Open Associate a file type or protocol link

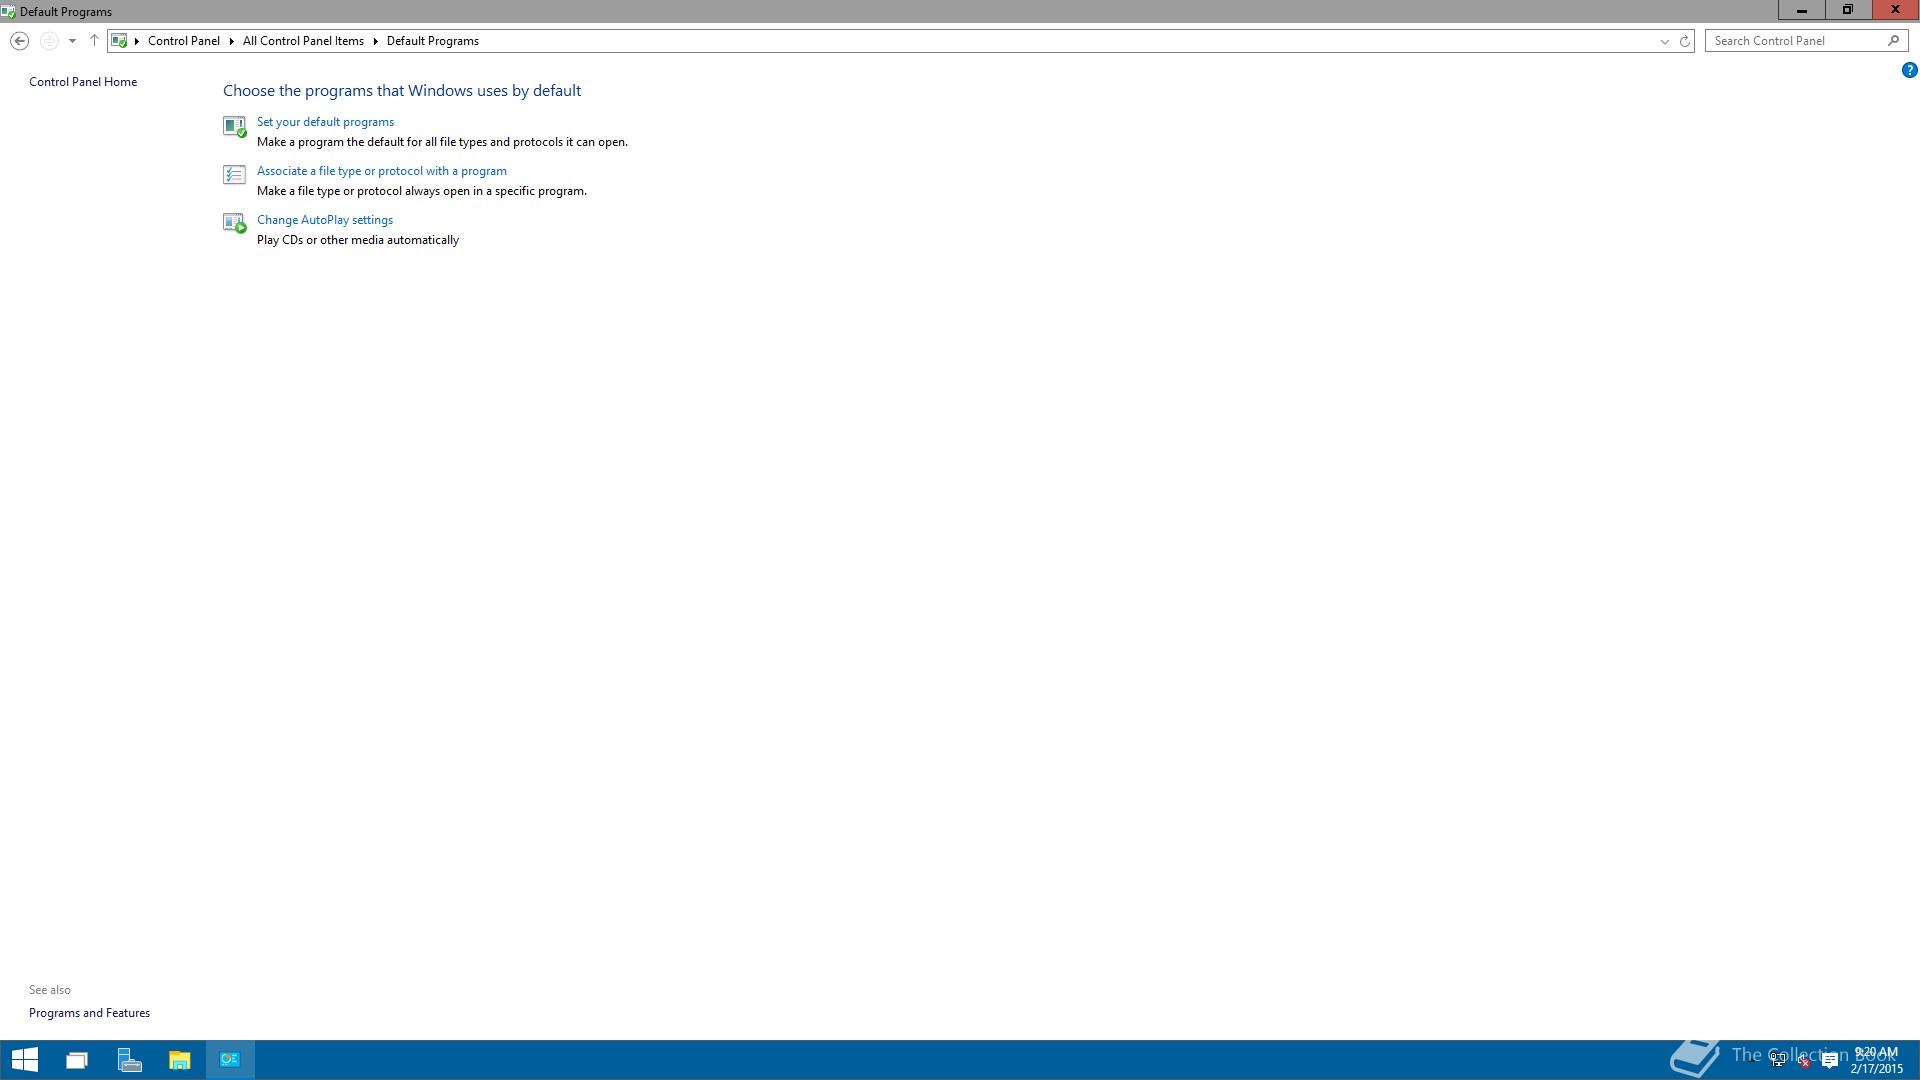[x=381, y=171]
